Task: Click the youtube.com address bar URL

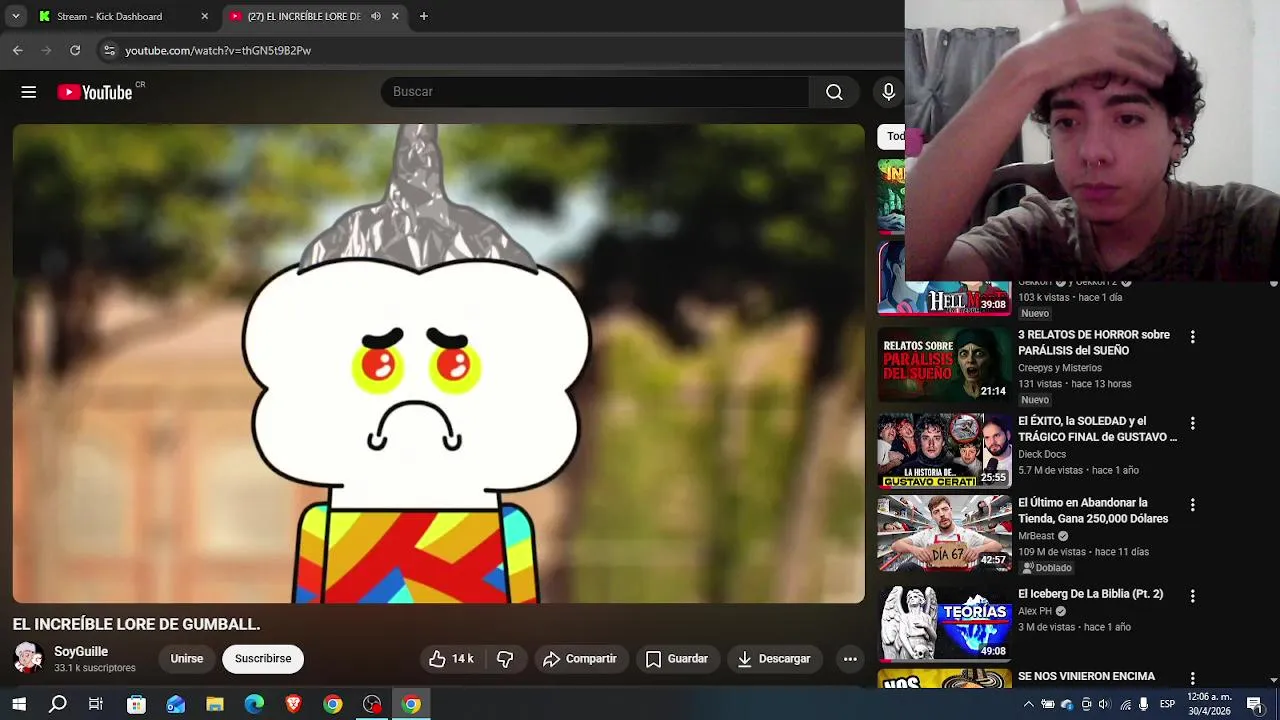Action: point(218,50)
